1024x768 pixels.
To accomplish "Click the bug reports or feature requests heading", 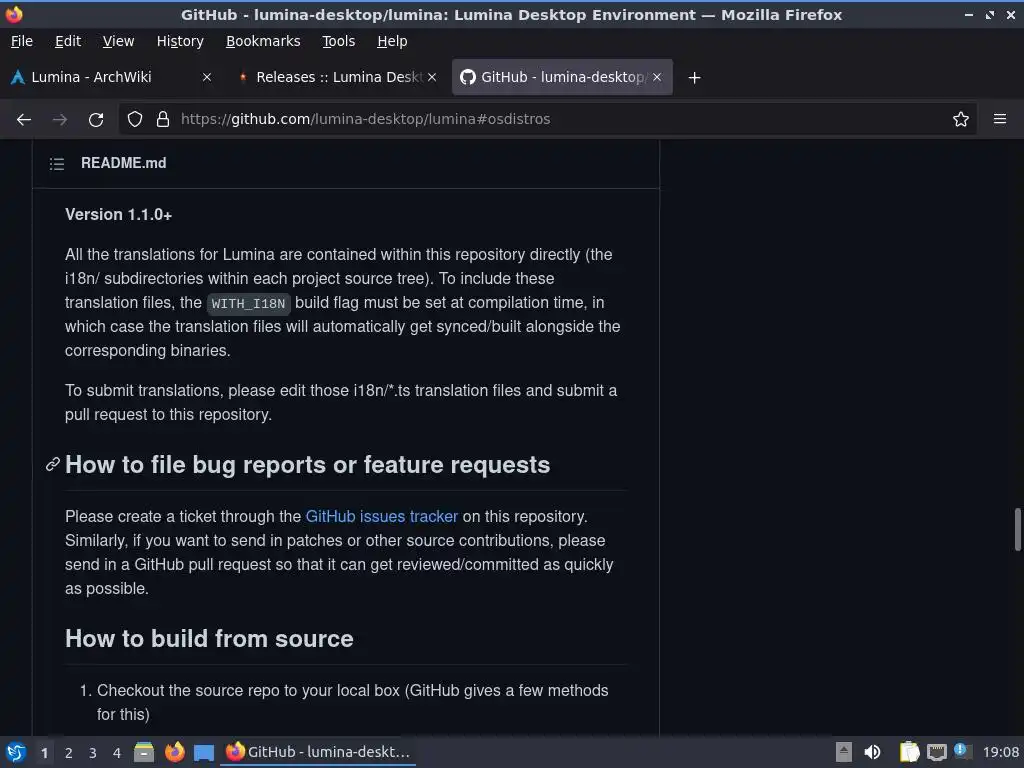I will [x=308, y=465].
